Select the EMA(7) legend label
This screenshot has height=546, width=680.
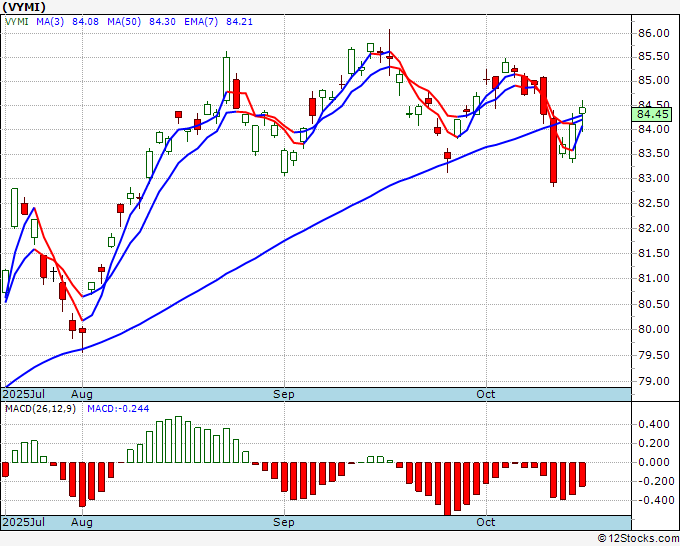click(201, 22)
